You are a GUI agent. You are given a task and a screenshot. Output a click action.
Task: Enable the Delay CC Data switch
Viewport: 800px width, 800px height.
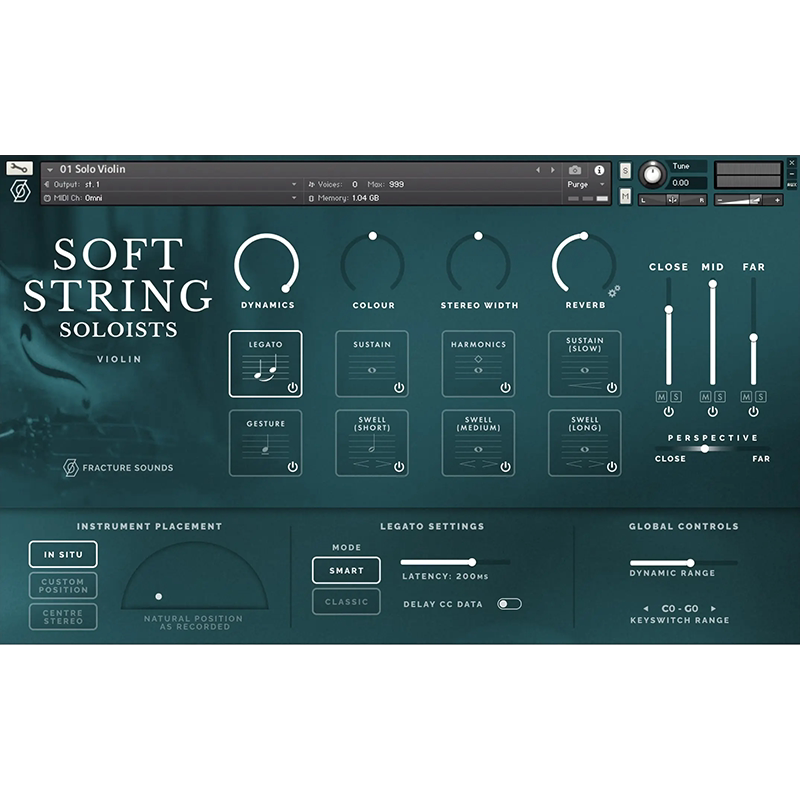510,604
